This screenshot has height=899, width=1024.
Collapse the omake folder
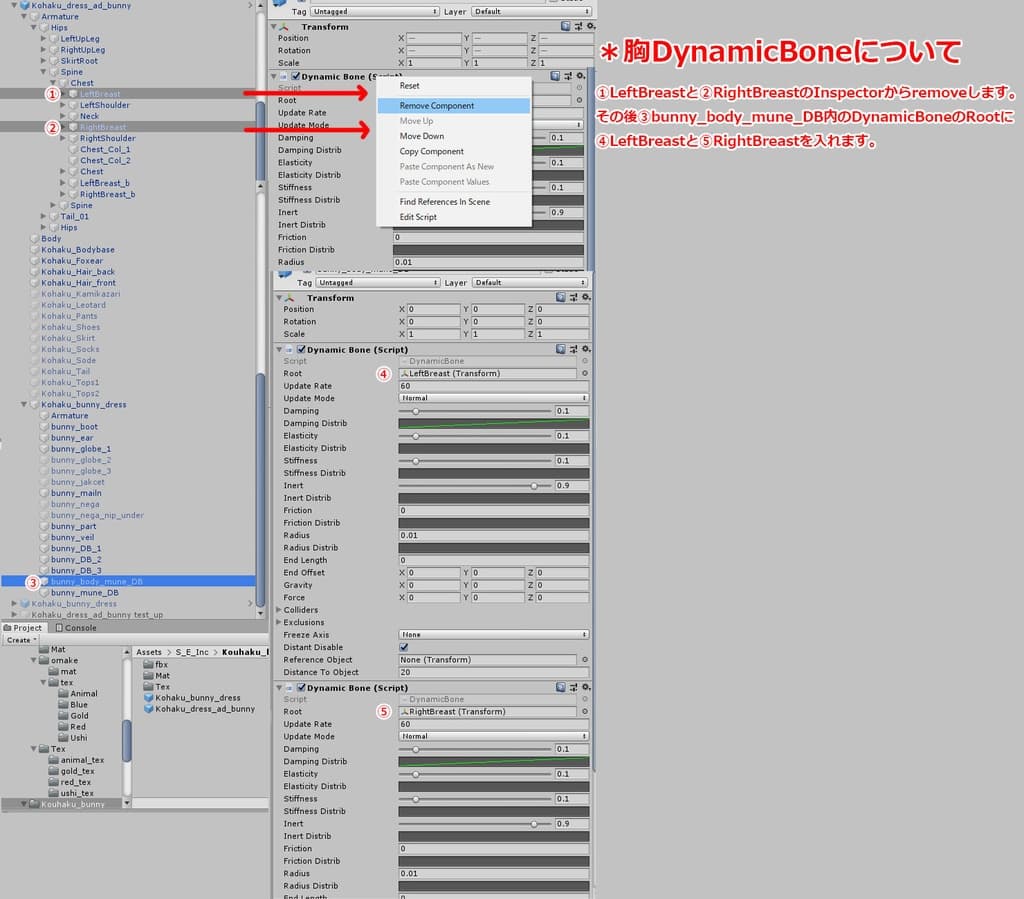33,660
